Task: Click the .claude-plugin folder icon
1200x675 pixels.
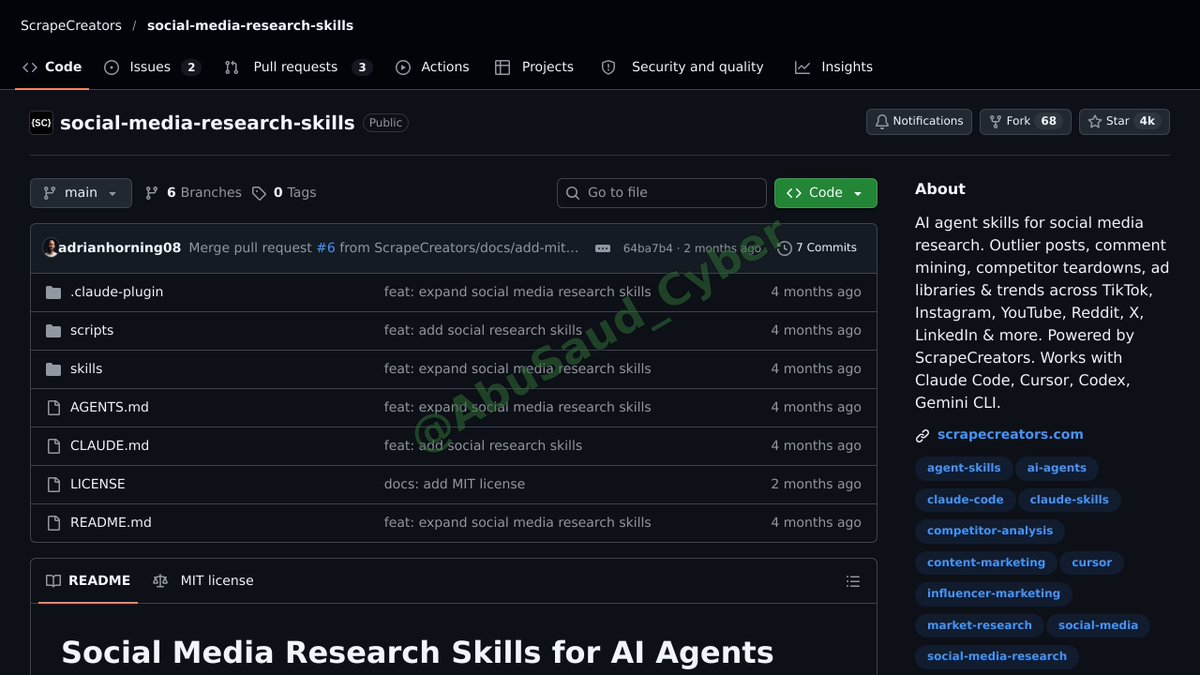Action: (54, 292)
